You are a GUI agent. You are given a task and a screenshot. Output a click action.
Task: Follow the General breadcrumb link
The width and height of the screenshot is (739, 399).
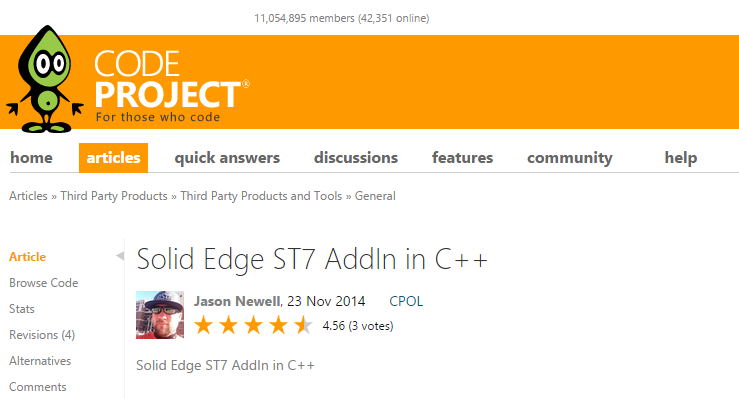[375, 196]
